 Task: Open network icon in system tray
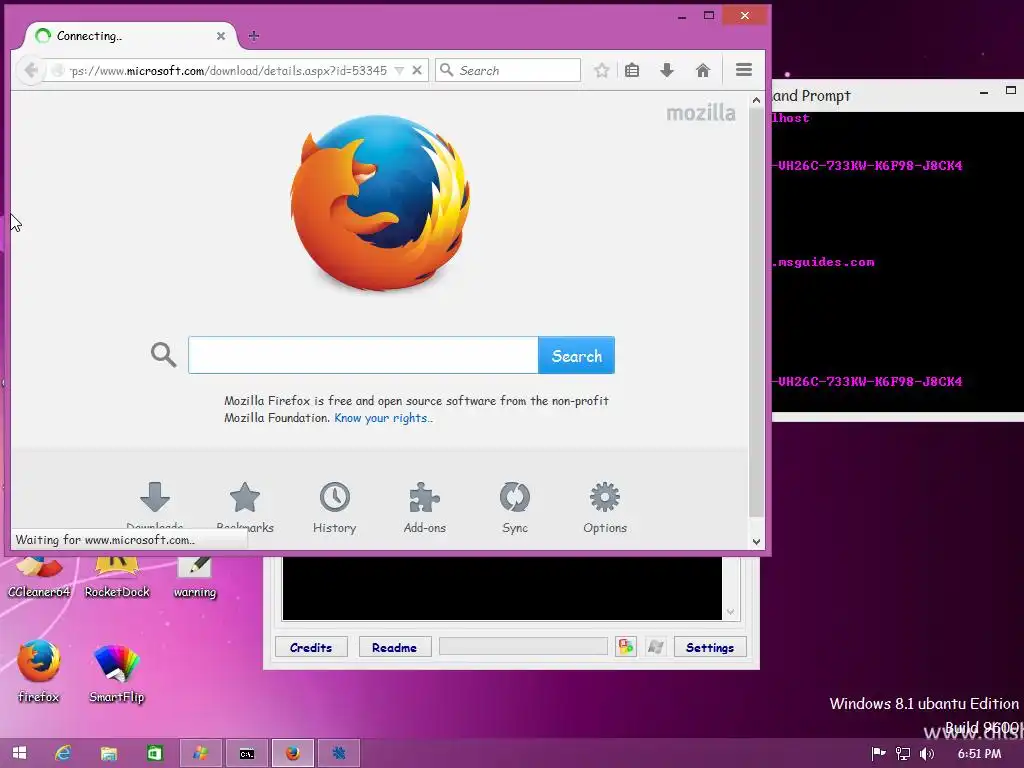coord(903,754)
